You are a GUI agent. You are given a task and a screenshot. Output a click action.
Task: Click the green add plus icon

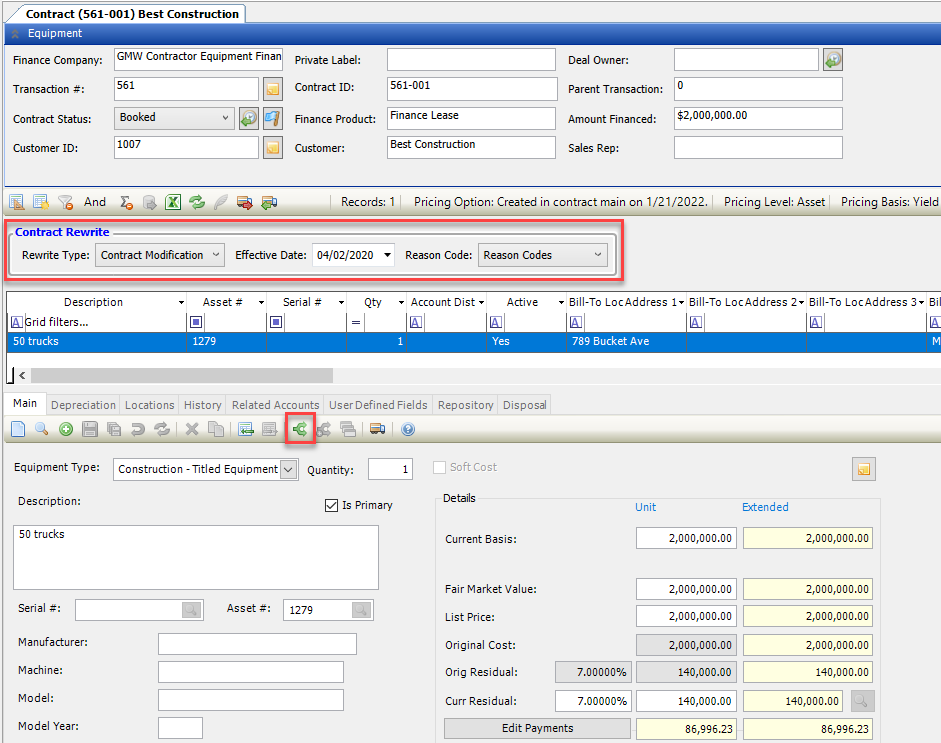click(x=66, y=429)
